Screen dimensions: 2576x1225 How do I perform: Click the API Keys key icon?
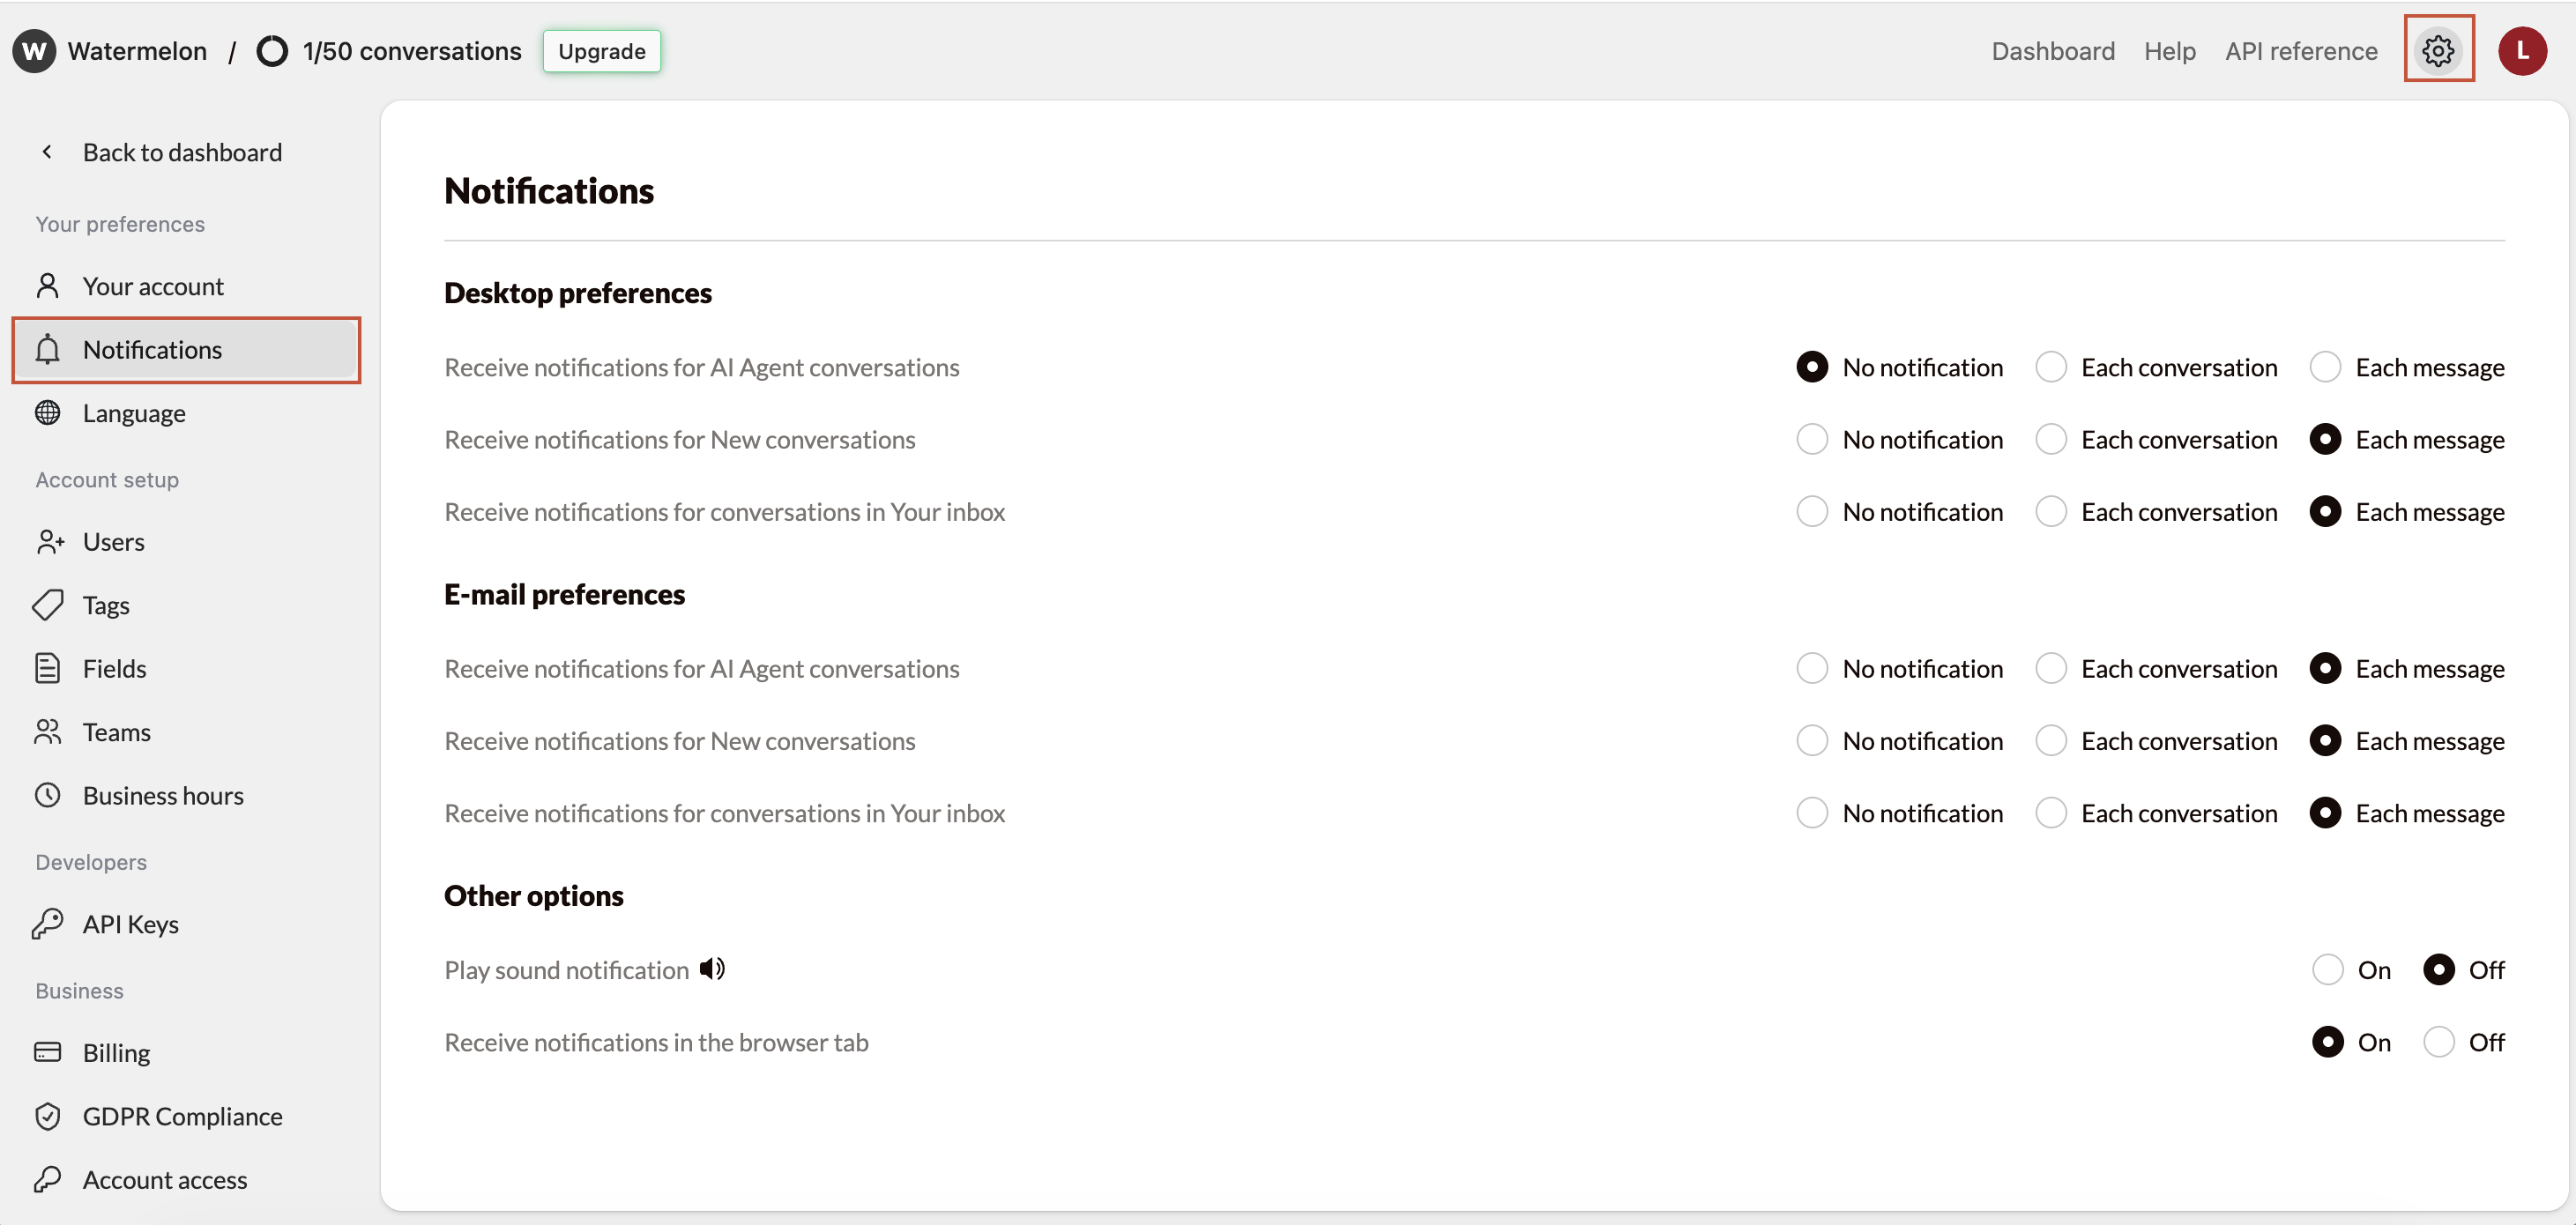tap(48, 923)
